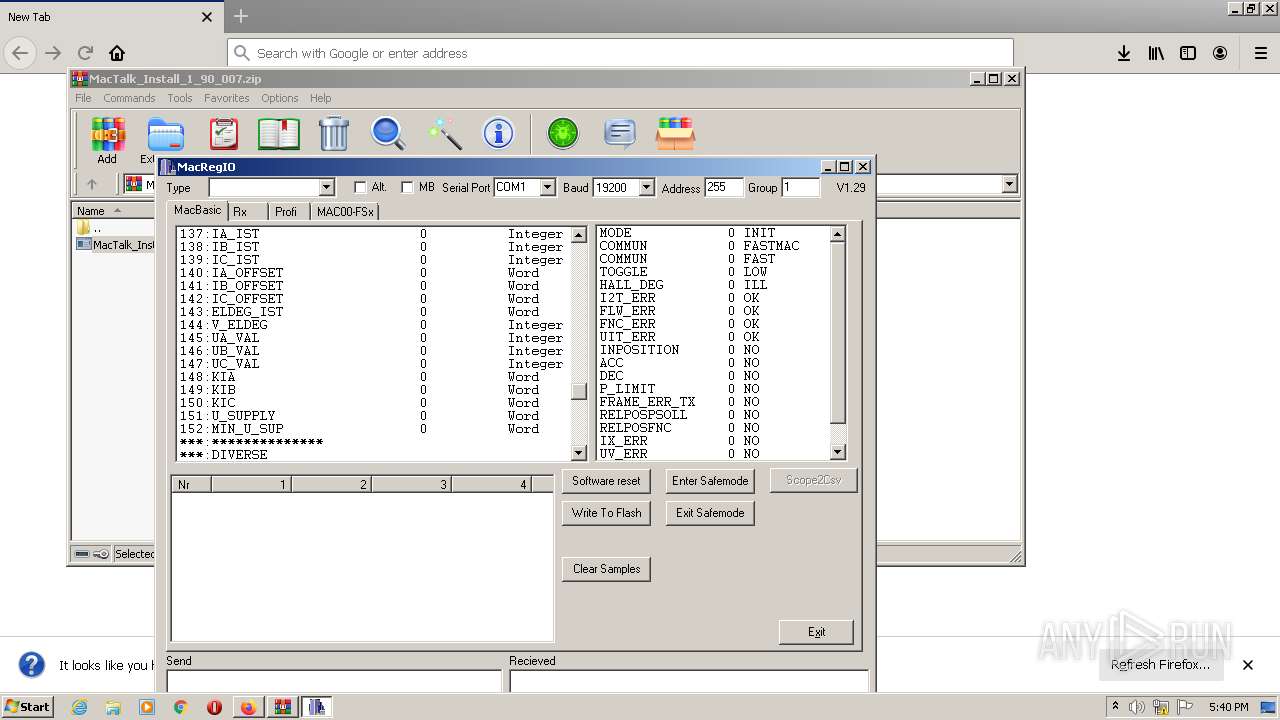Toggle the Alt. checkbox in MacRegIO
1280x720 pixels.
point(361,187)
